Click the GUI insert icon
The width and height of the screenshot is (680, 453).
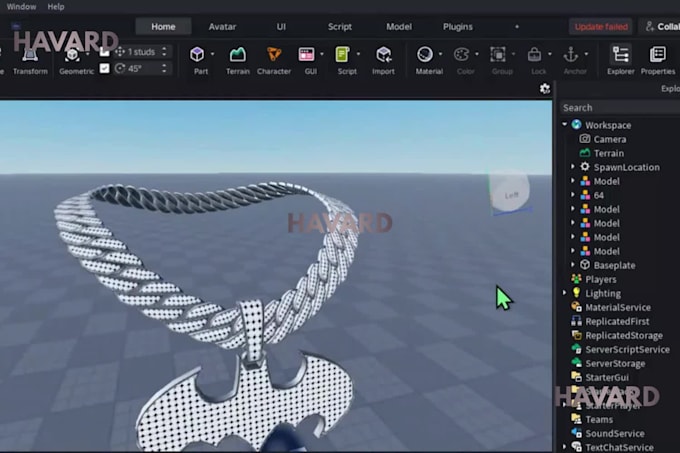(x=307, y=55)
